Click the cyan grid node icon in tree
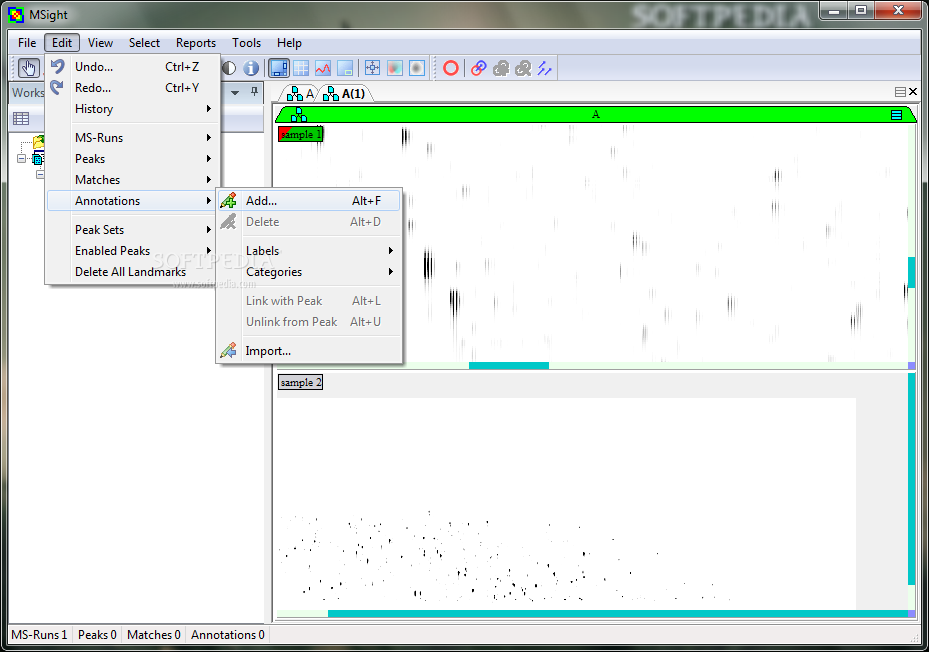This screenshot has width=929, height=652. (x=38, y=158)
